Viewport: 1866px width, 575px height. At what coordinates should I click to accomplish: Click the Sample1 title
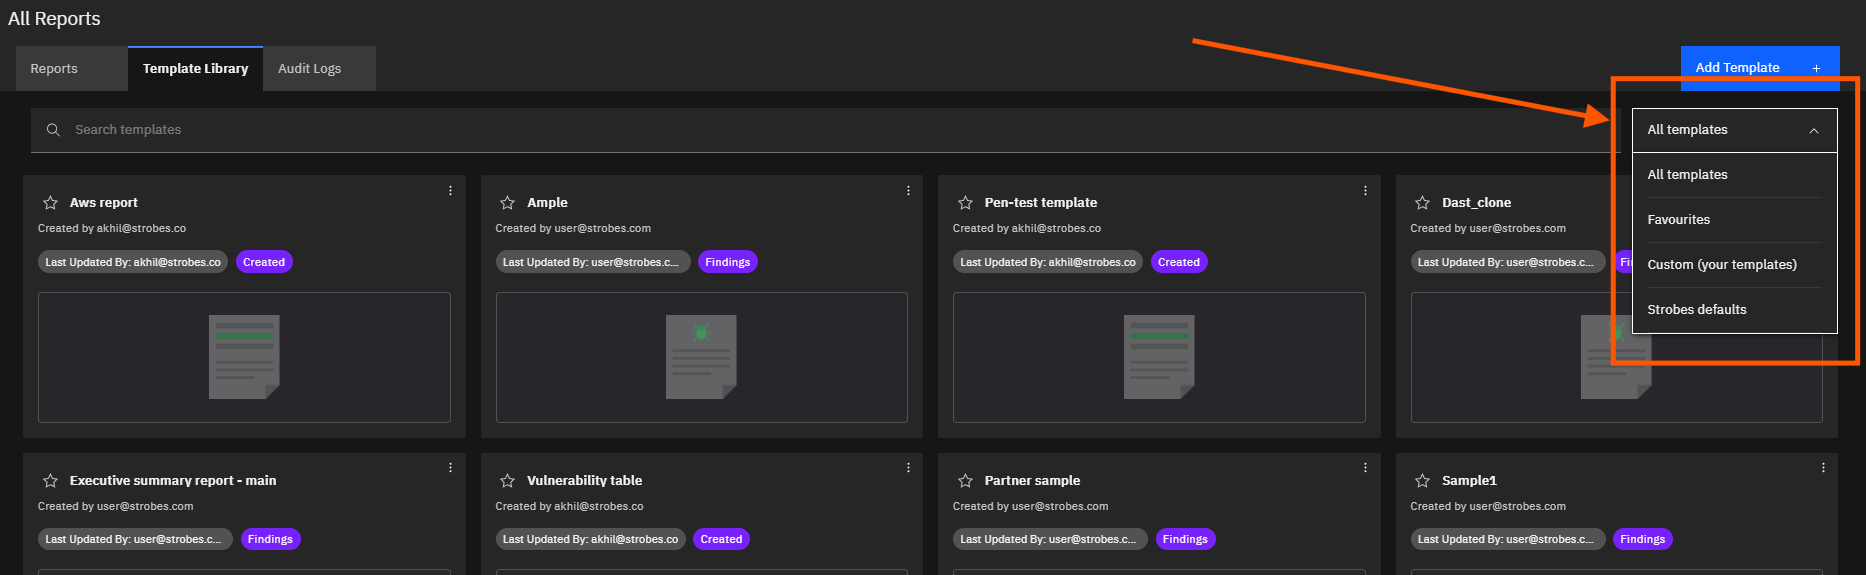coord(1469,481)
